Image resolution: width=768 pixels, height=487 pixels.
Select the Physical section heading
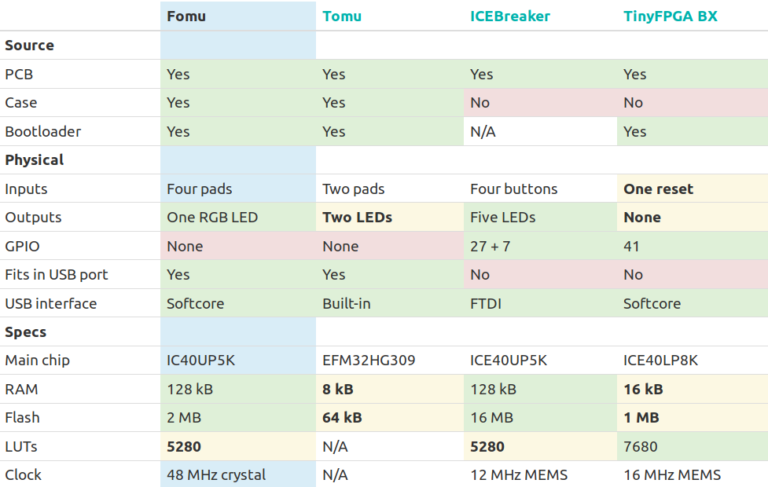coord(34,160)
